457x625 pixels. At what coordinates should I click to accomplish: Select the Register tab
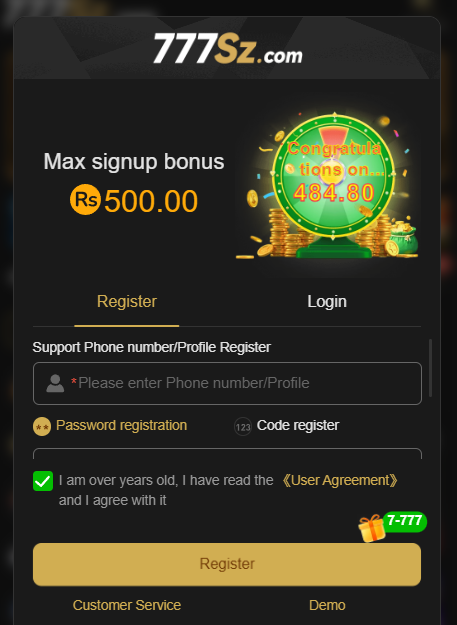[x=127, y=302]
